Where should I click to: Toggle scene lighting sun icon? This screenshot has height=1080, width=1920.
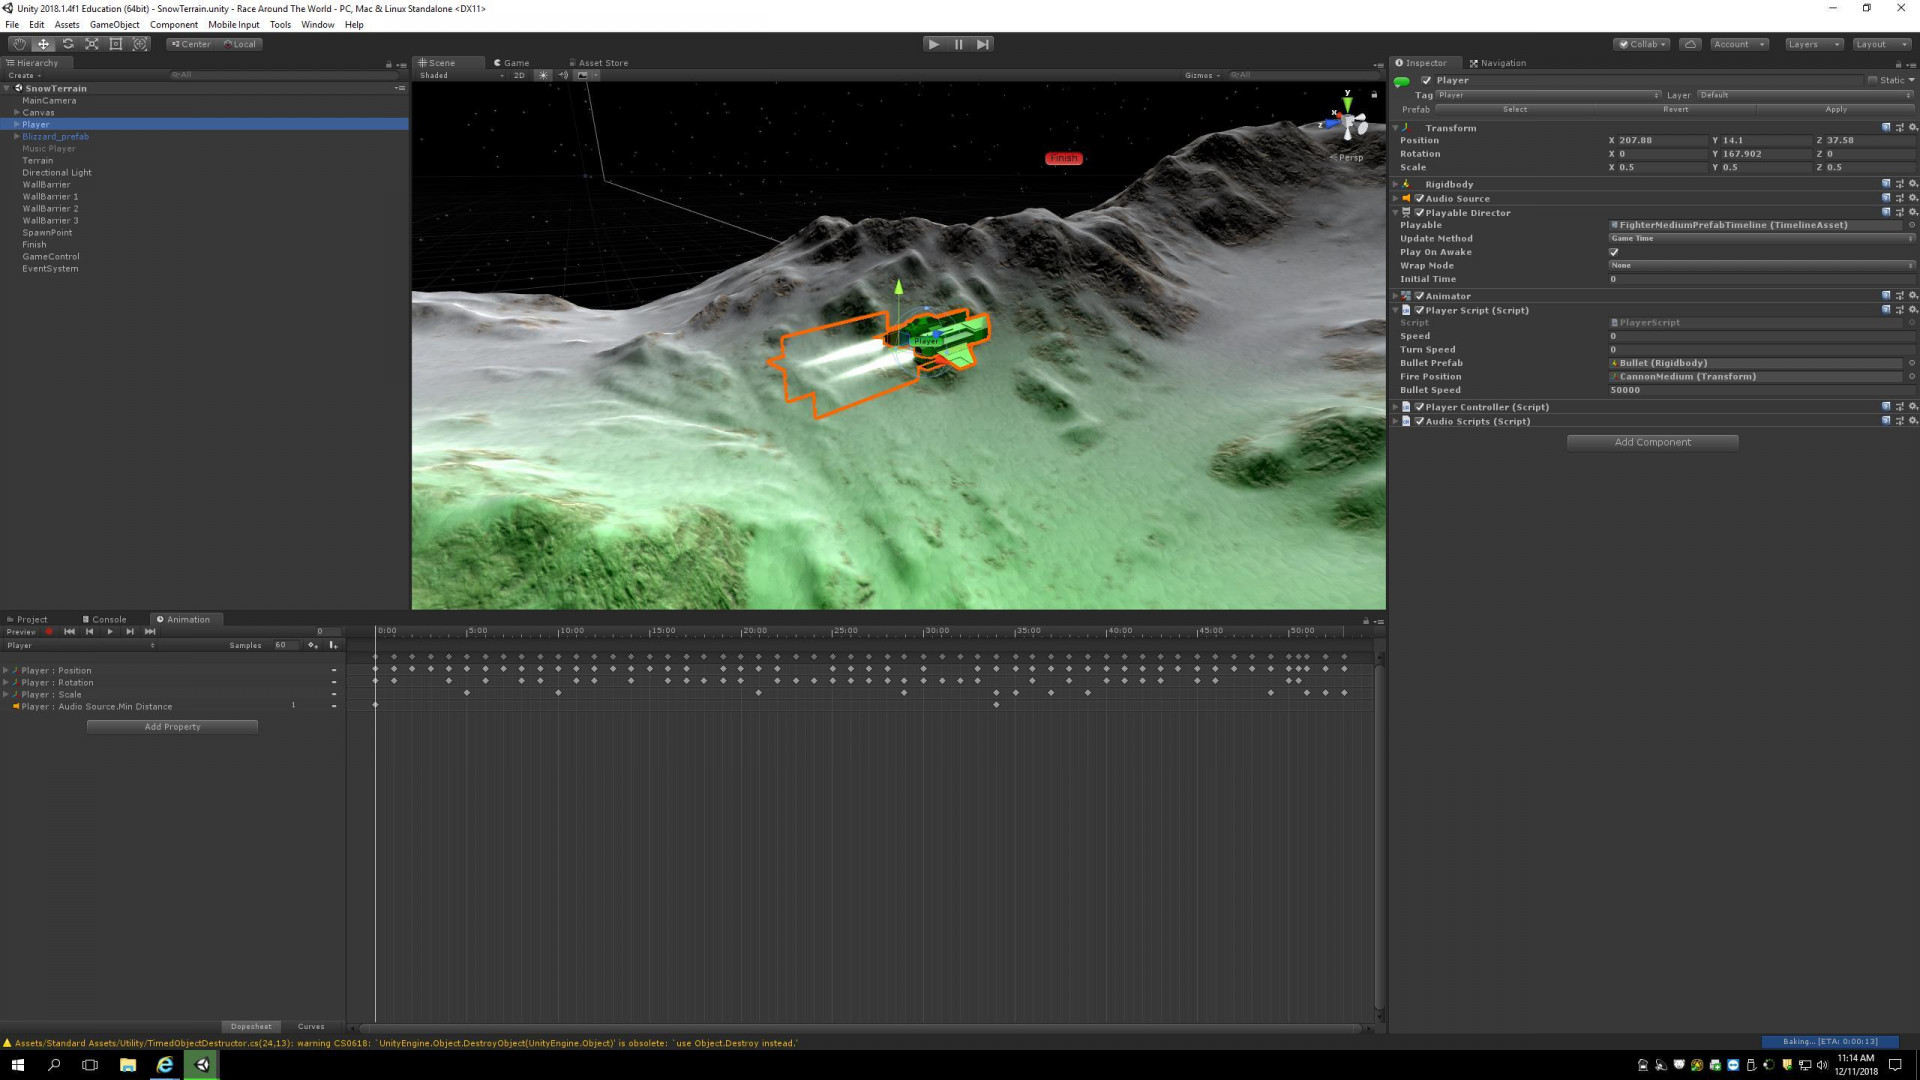(x=543, y=75)
